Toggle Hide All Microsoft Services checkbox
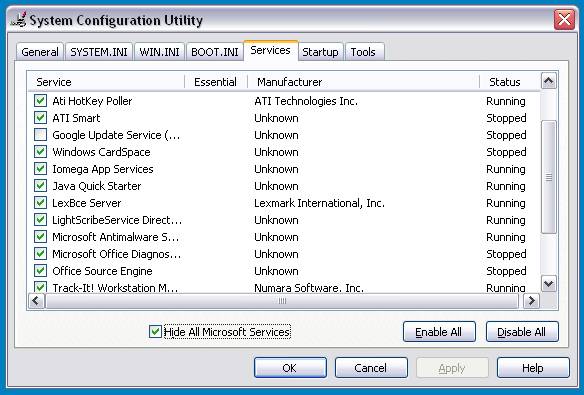This screenshot has height=395, width=584. pyautogui.click(x=155, y=331)
